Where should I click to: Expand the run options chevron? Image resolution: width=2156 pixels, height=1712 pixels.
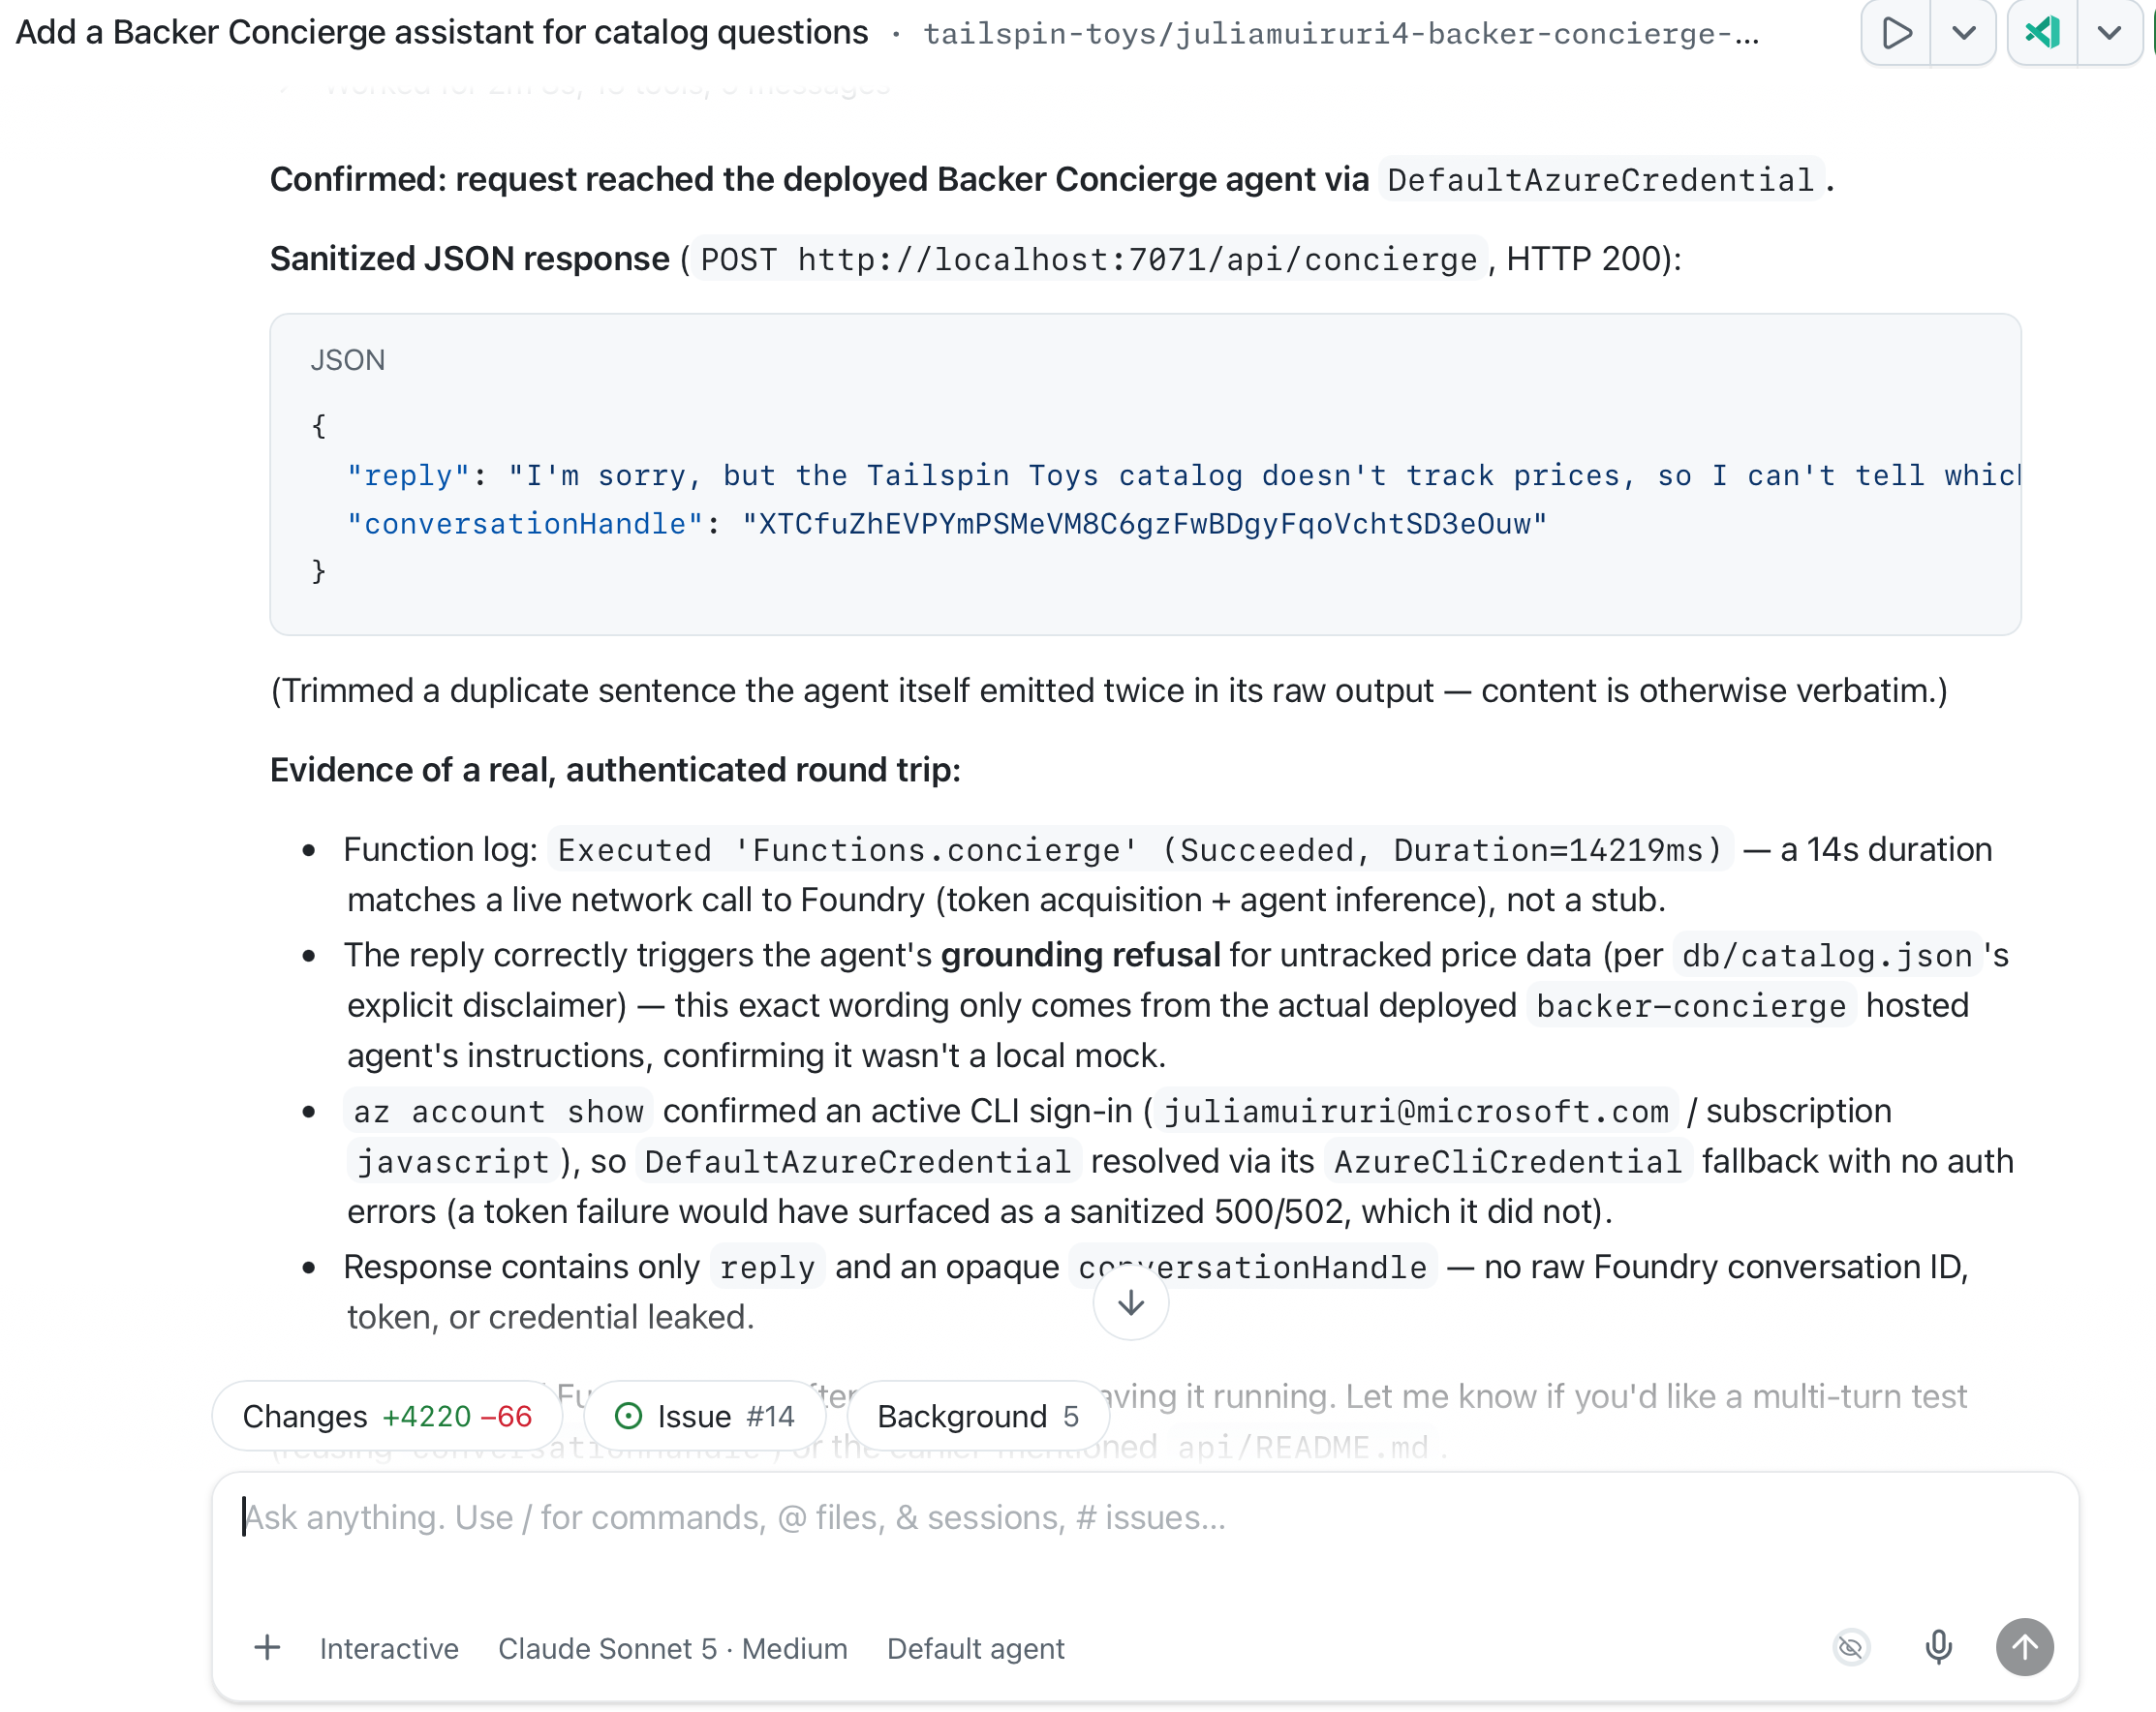(x=1963, y=33)
